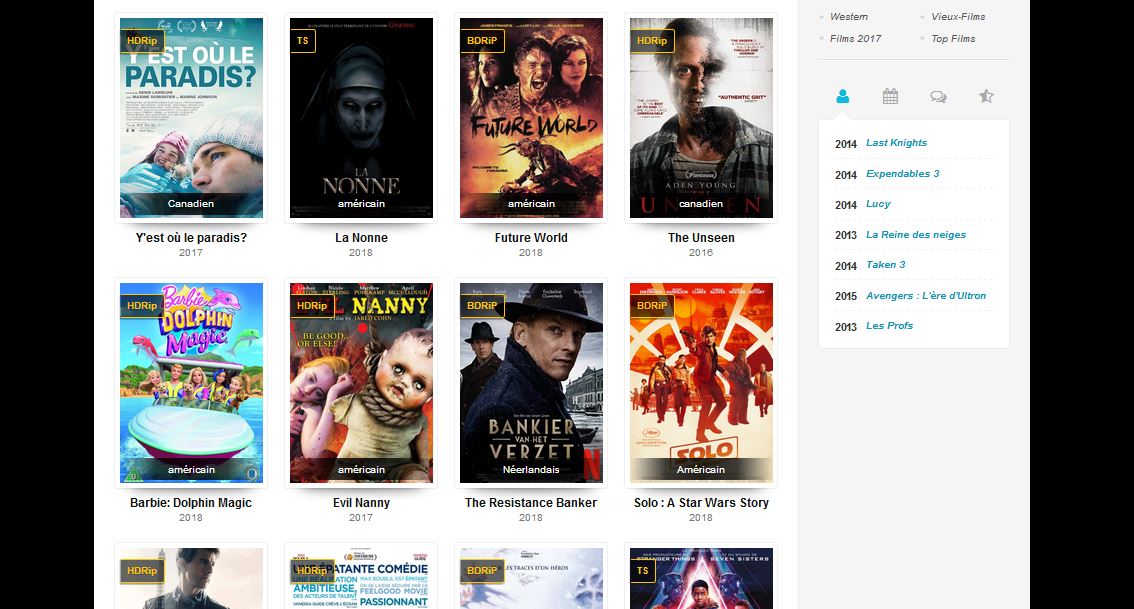
Task: Open the Future World movie poster
Action: coord(531,118)
